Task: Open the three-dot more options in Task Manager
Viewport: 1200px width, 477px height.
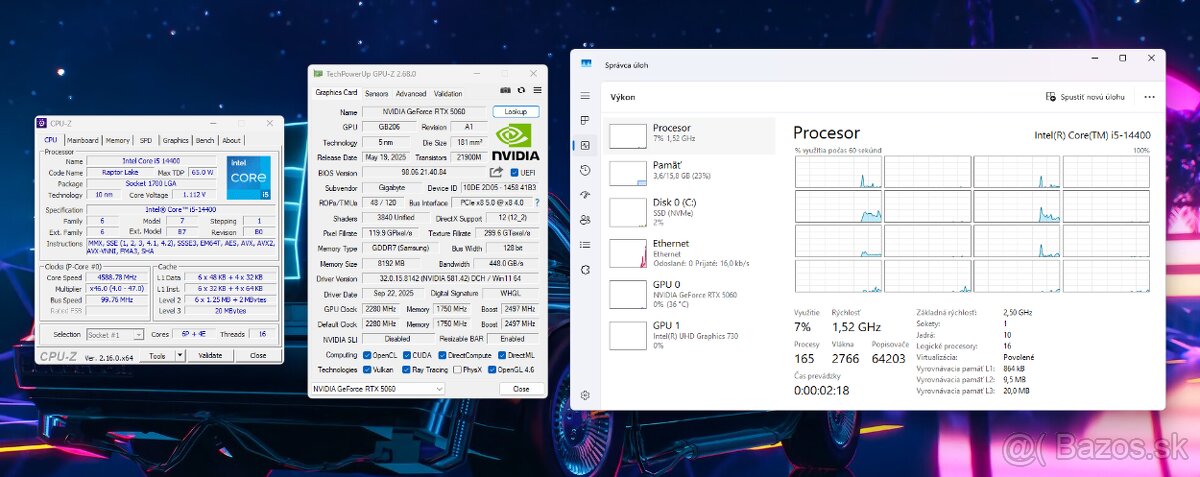Action: click(x=1149, y=97)
